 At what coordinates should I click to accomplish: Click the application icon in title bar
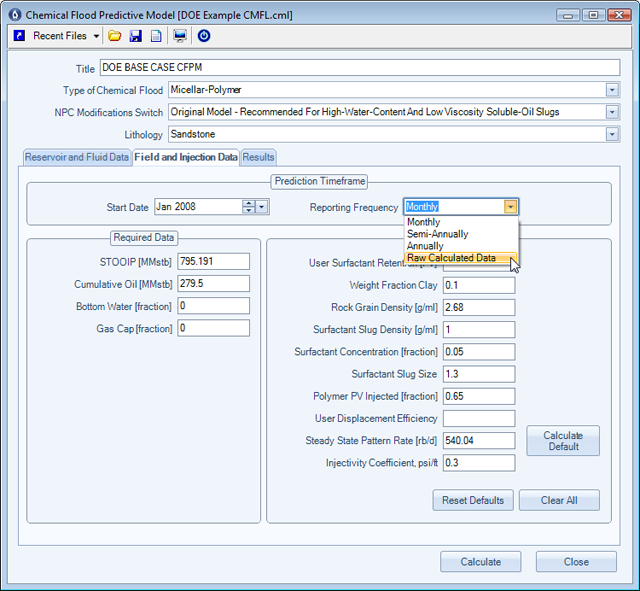click(x=15, y=15)
